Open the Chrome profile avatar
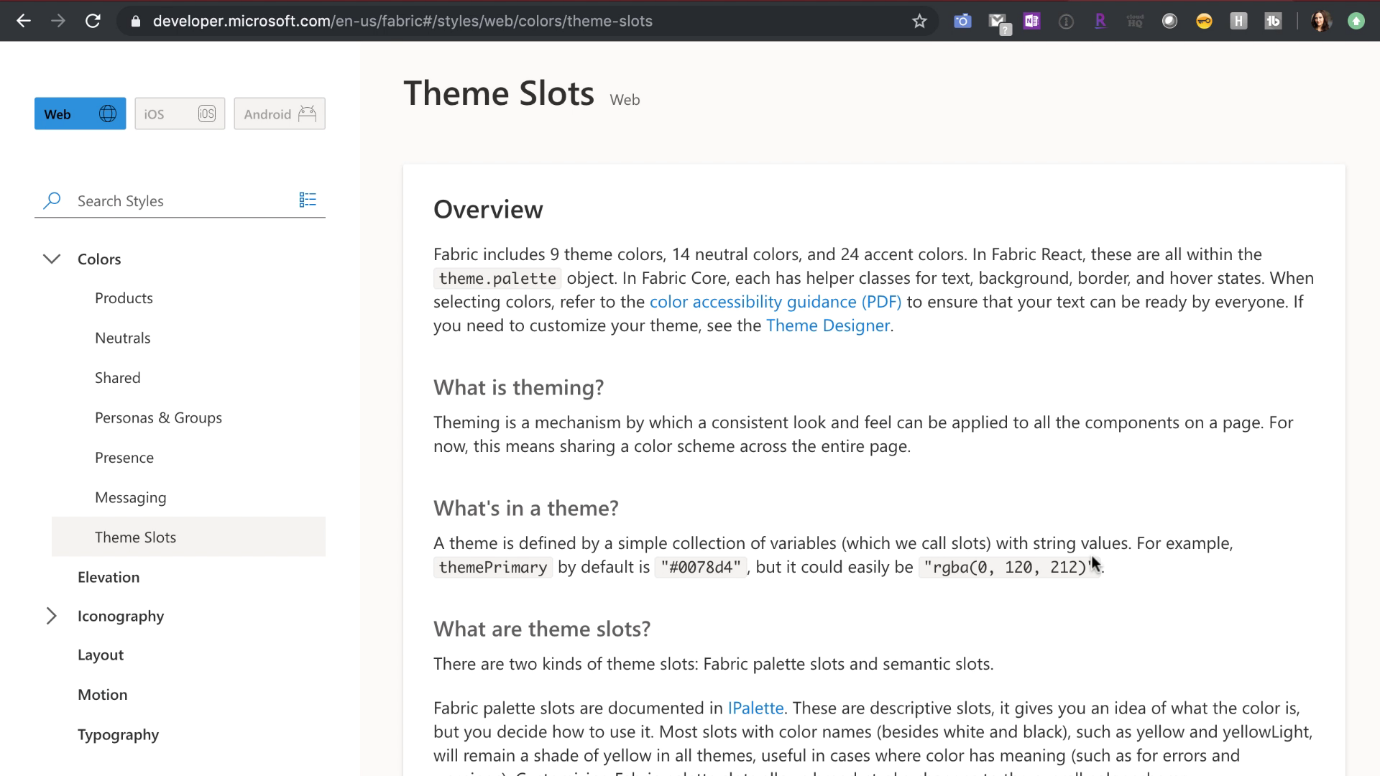The height and width of the screenshot is (776, 1380). pos(1321,21)
